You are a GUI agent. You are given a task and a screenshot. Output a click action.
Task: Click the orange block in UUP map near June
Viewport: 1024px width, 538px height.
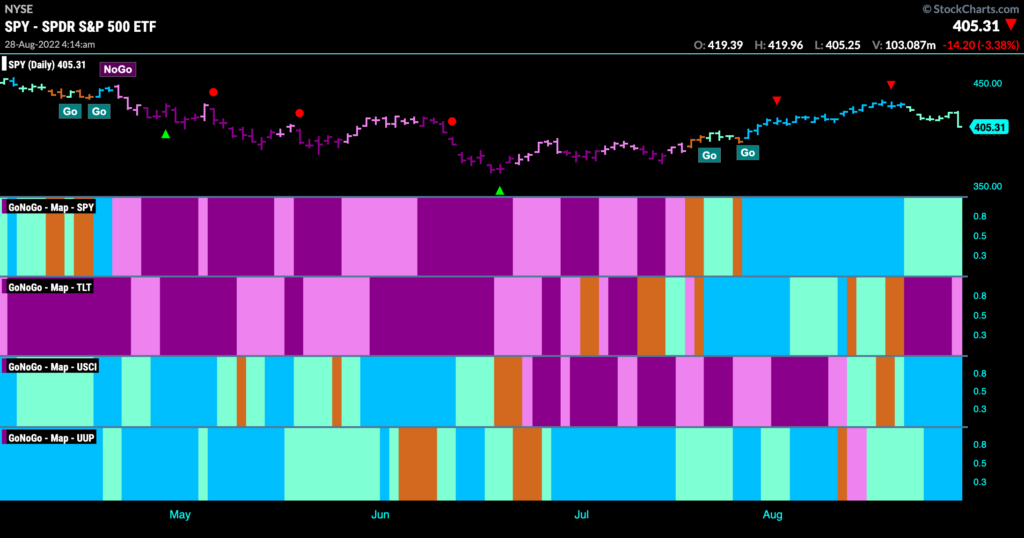pos(418,464)
